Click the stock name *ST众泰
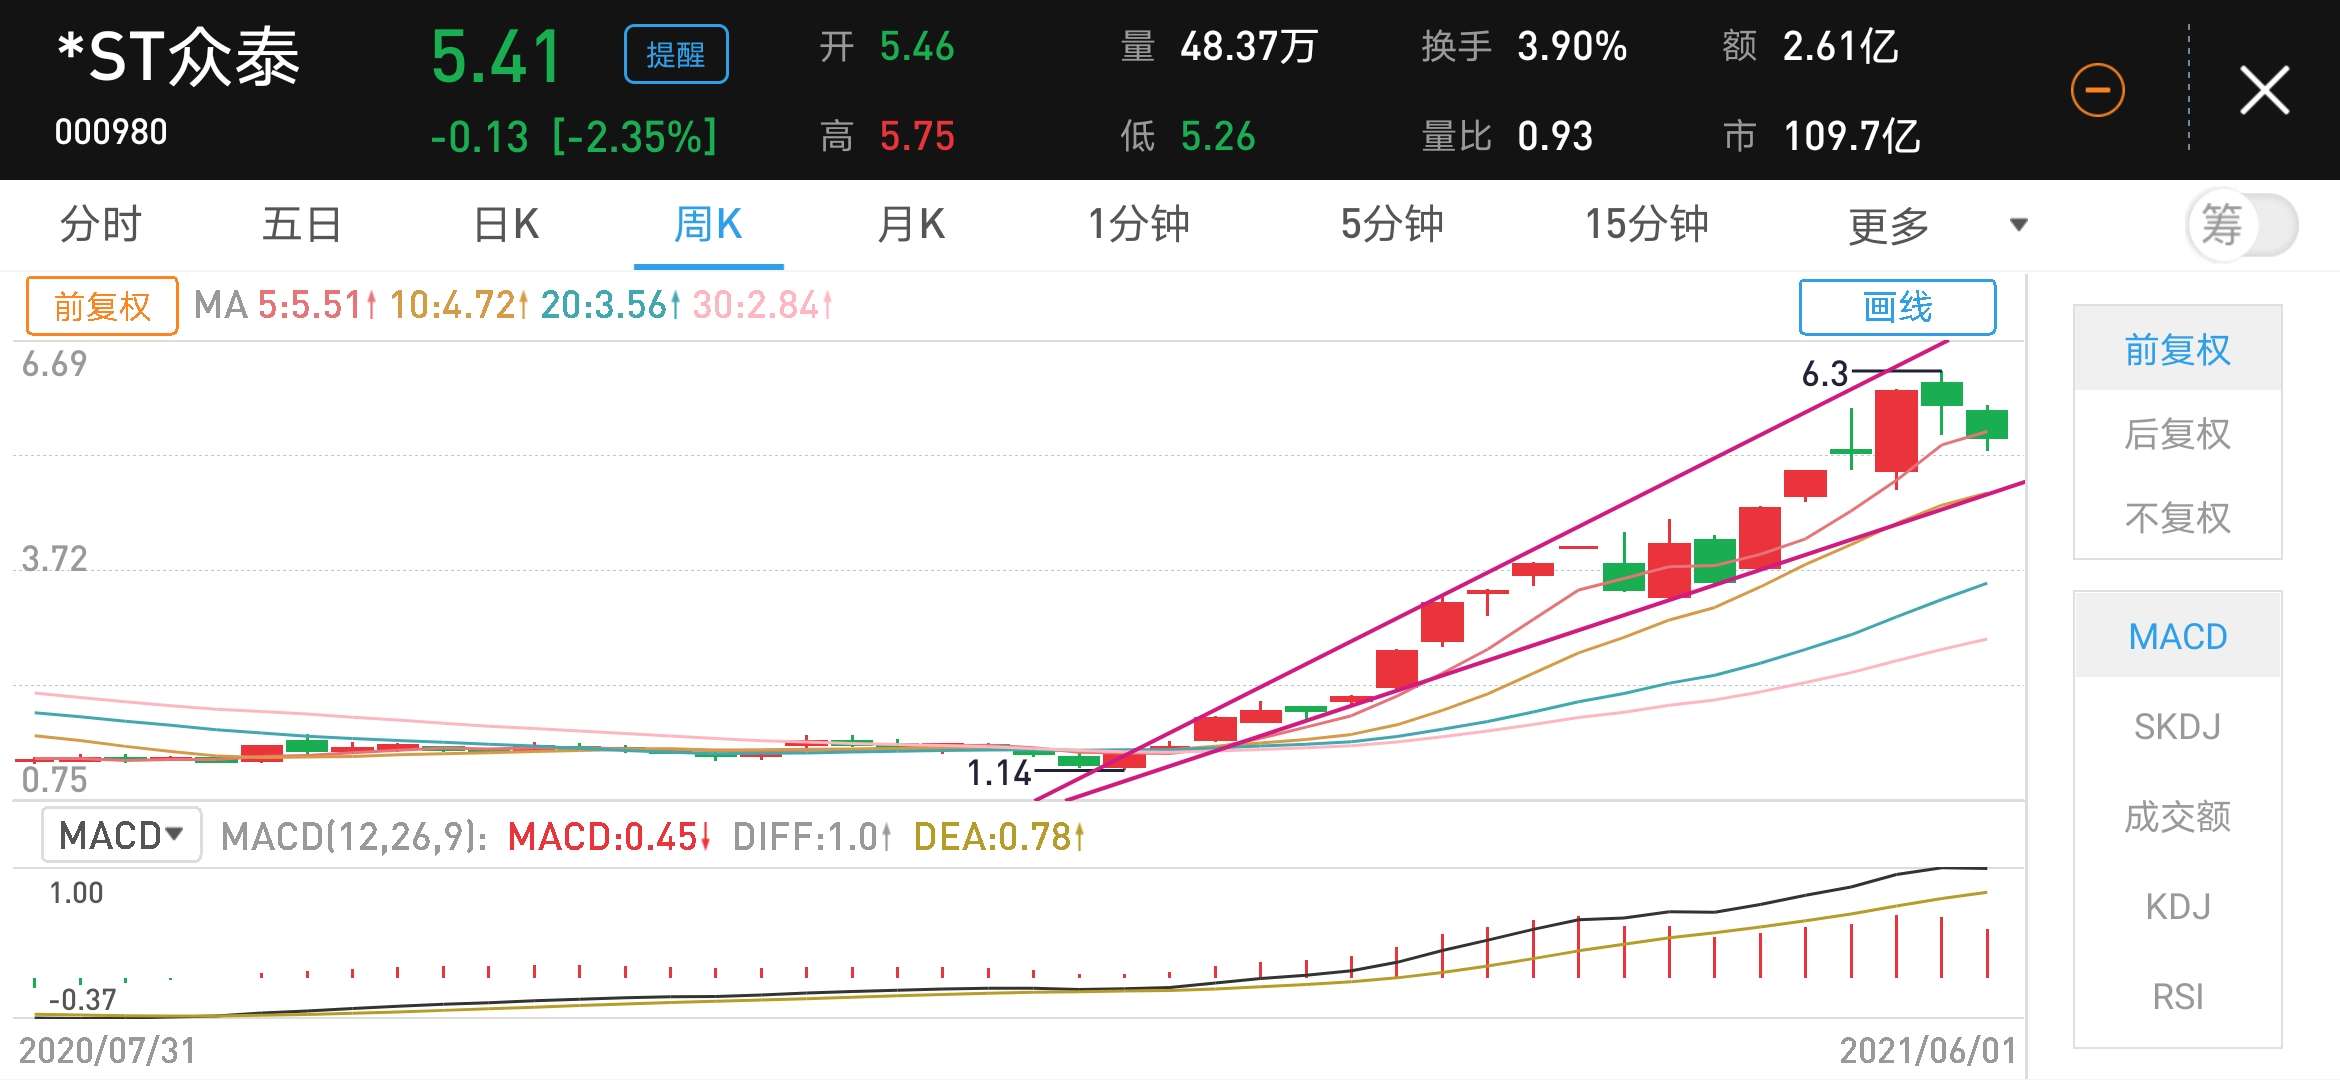The height and width of the screenshot is (1080, 2340). pos(179,57)
